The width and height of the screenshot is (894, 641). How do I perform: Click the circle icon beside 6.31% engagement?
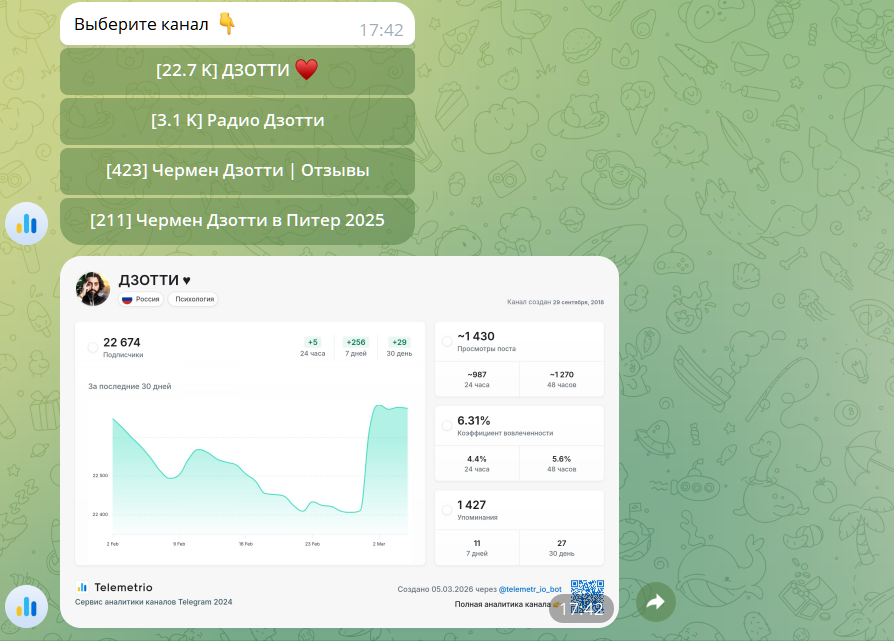coord(447,425)
